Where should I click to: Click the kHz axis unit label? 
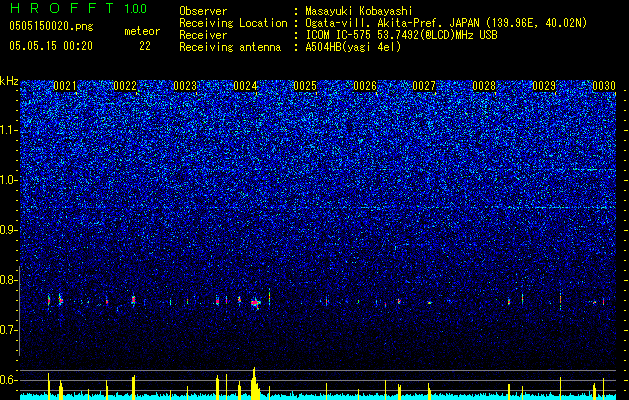point(9,81)
